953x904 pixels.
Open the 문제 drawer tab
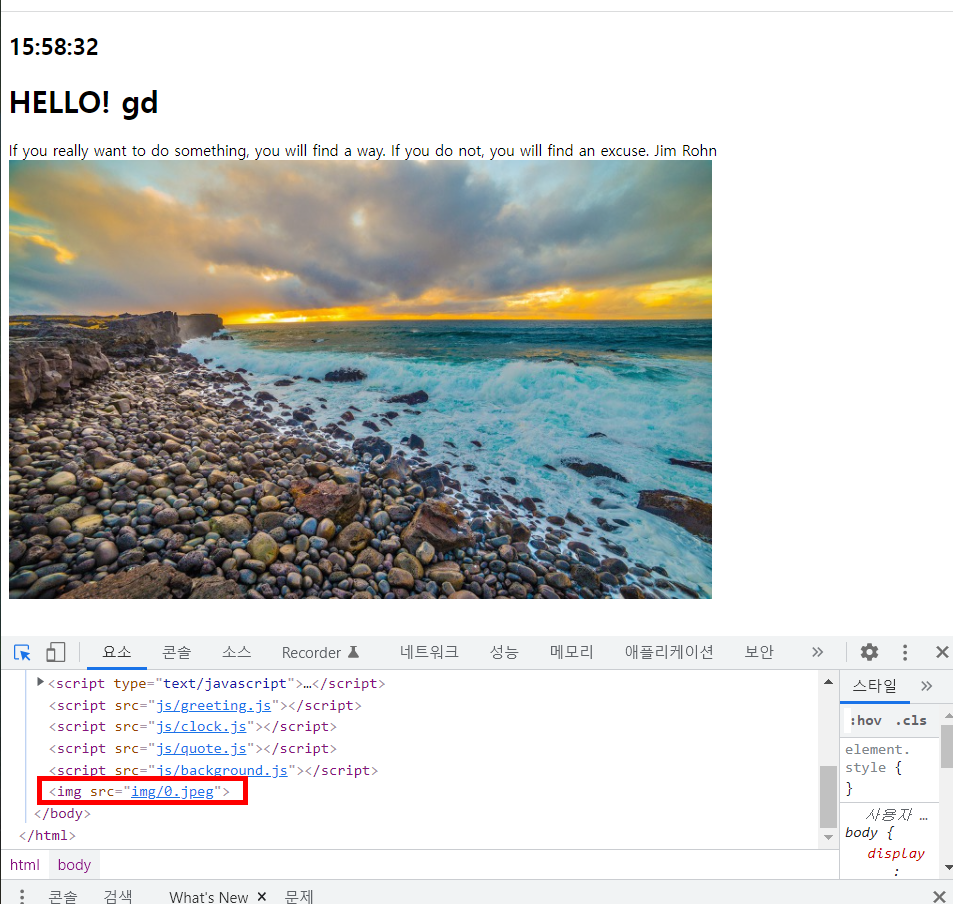coord(299,896)
